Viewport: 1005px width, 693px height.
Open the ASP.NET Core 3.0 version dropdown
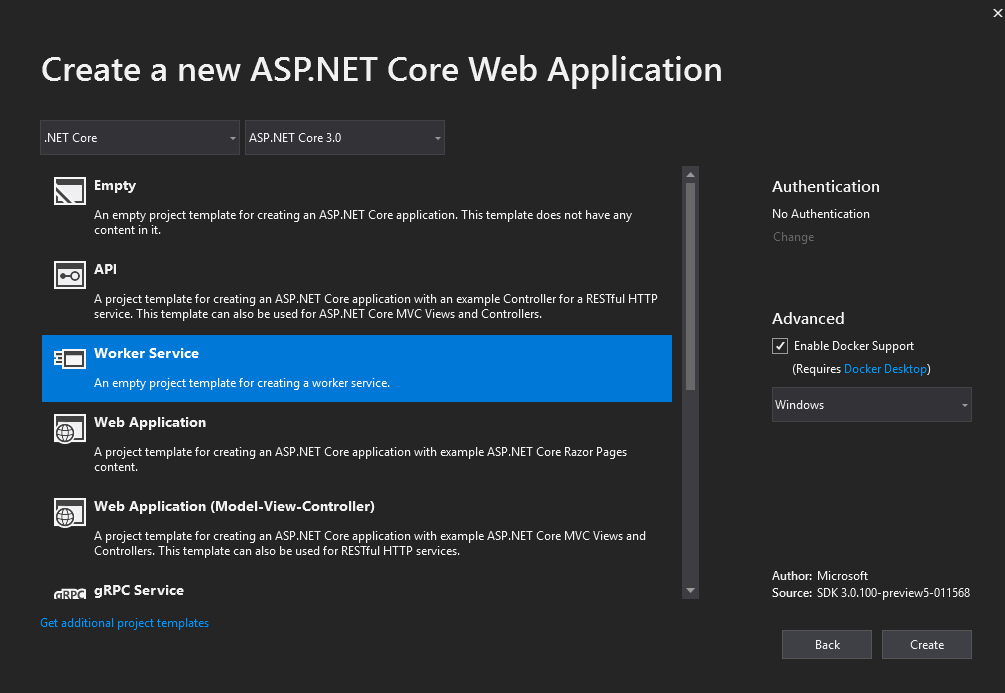click(x=344, y=137)
